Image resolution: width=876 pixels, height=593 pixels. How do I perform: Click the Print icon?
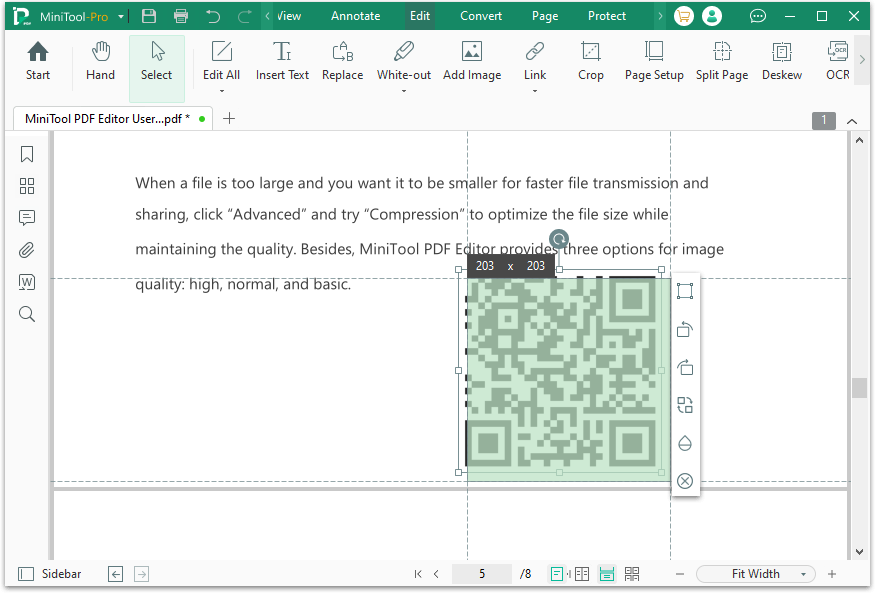tap(180, 16)
